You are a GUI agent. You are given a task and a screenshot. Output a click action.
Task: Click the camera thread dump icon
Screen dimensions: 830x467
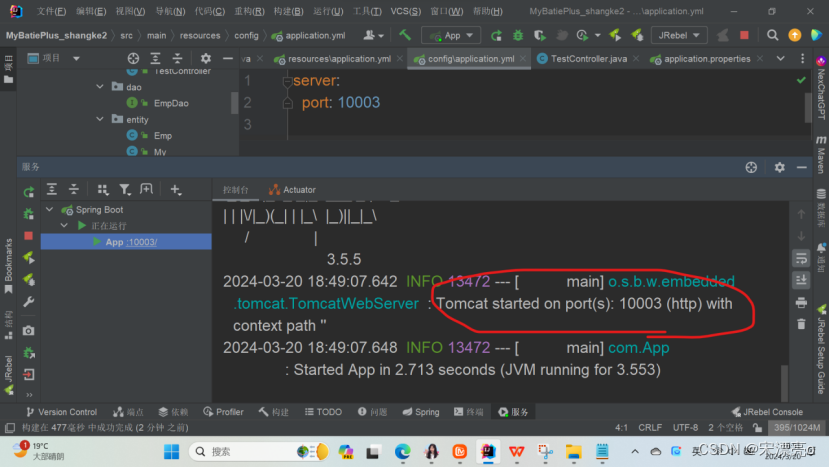click(x=29, y=331)
